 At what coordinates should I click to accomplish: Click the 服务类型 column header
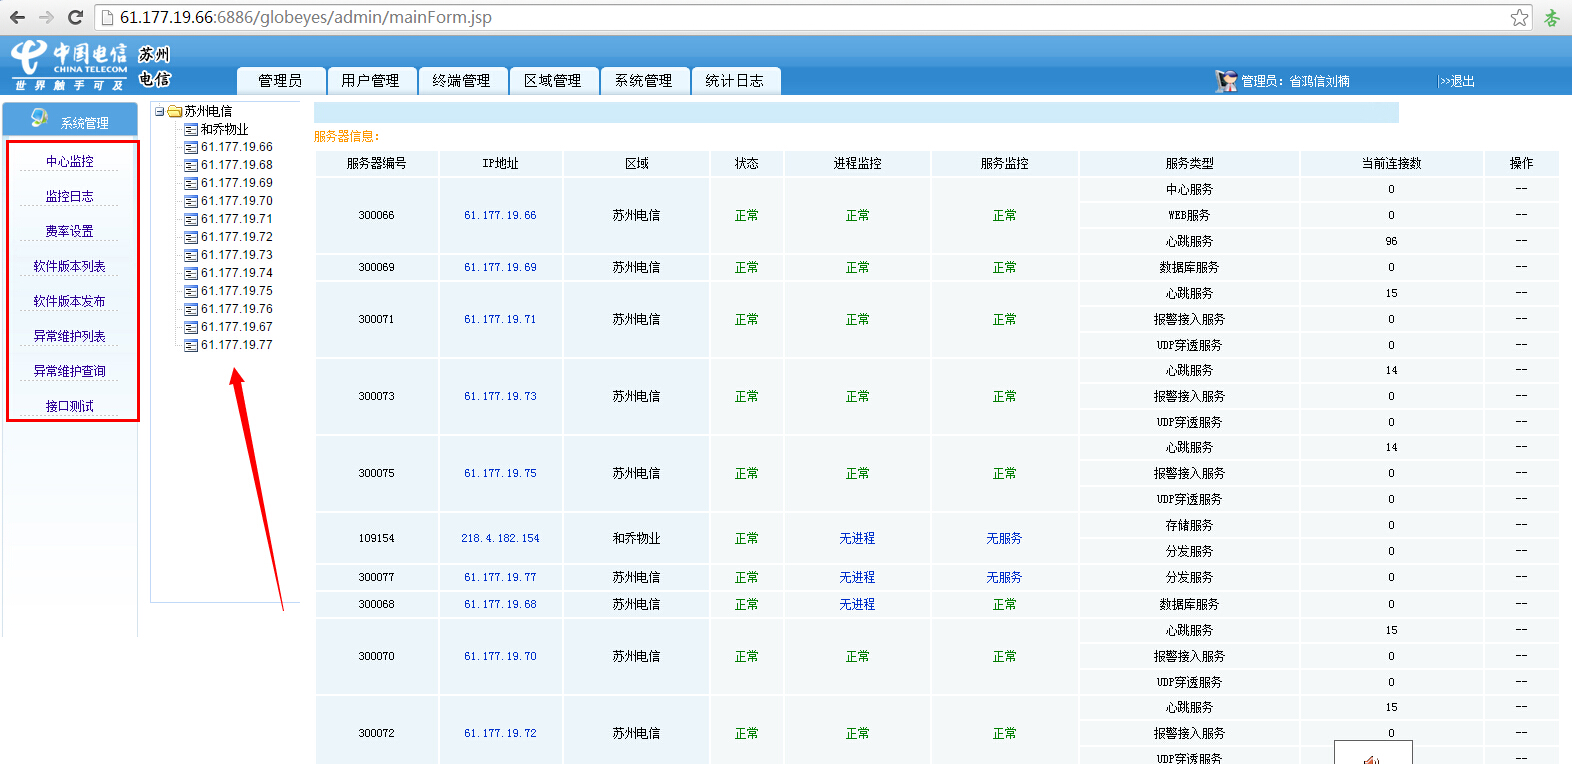[1189, 163]
